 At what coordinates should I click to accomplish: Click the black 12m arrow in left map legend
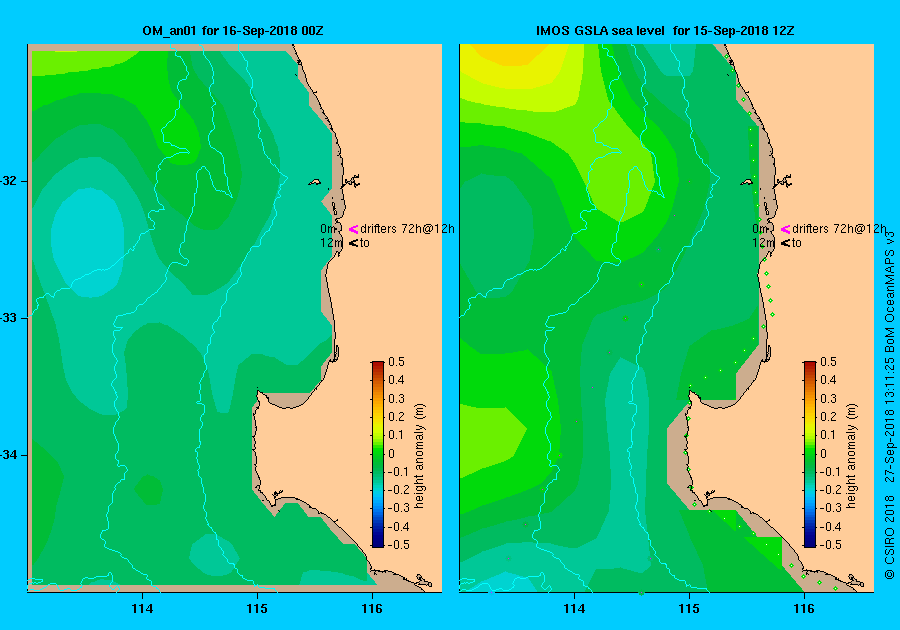(x=354, y=243)
